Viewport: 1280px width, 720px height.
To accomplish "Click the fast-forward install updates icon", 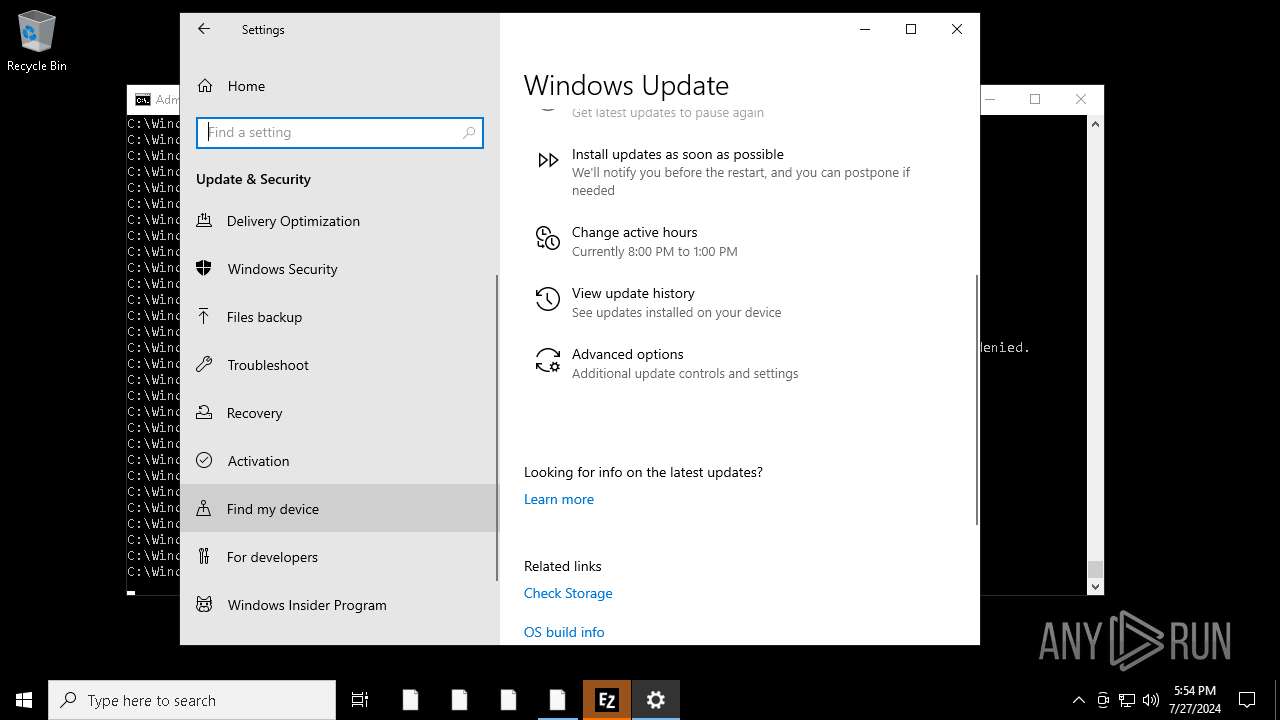I will tap(548, 160).
